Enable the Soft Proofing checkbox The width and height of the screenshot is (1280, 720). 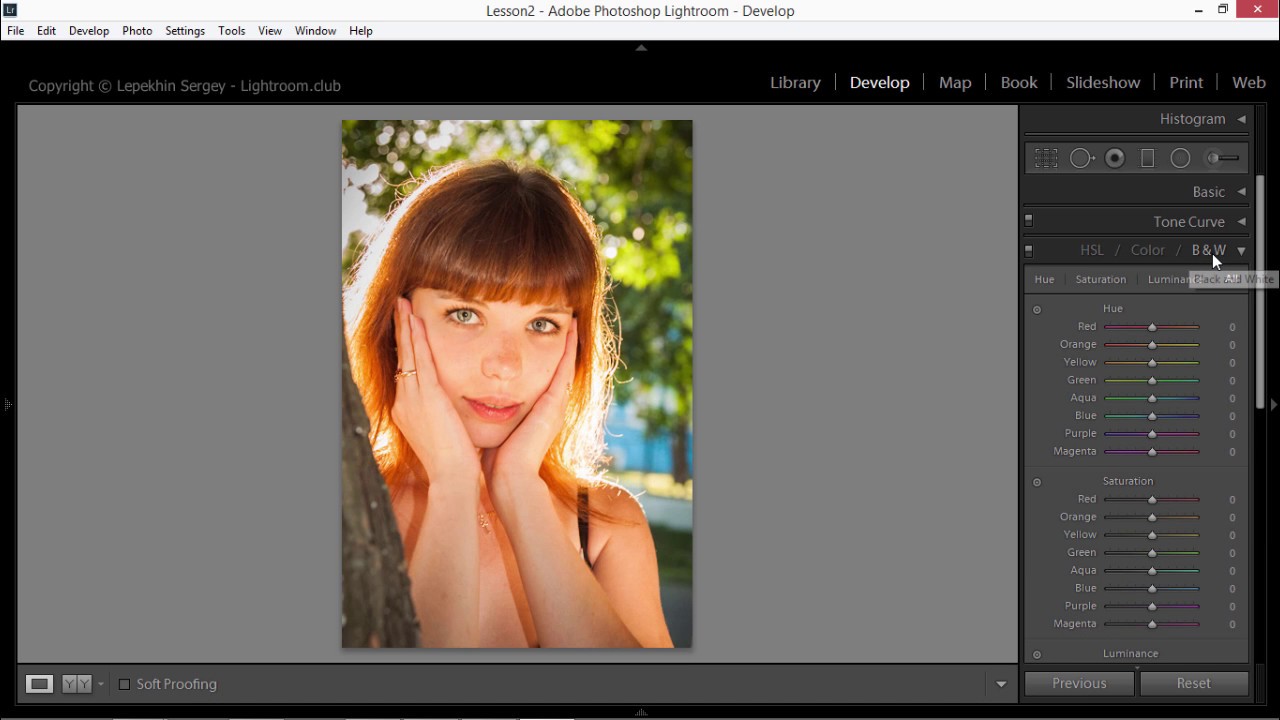124,684
